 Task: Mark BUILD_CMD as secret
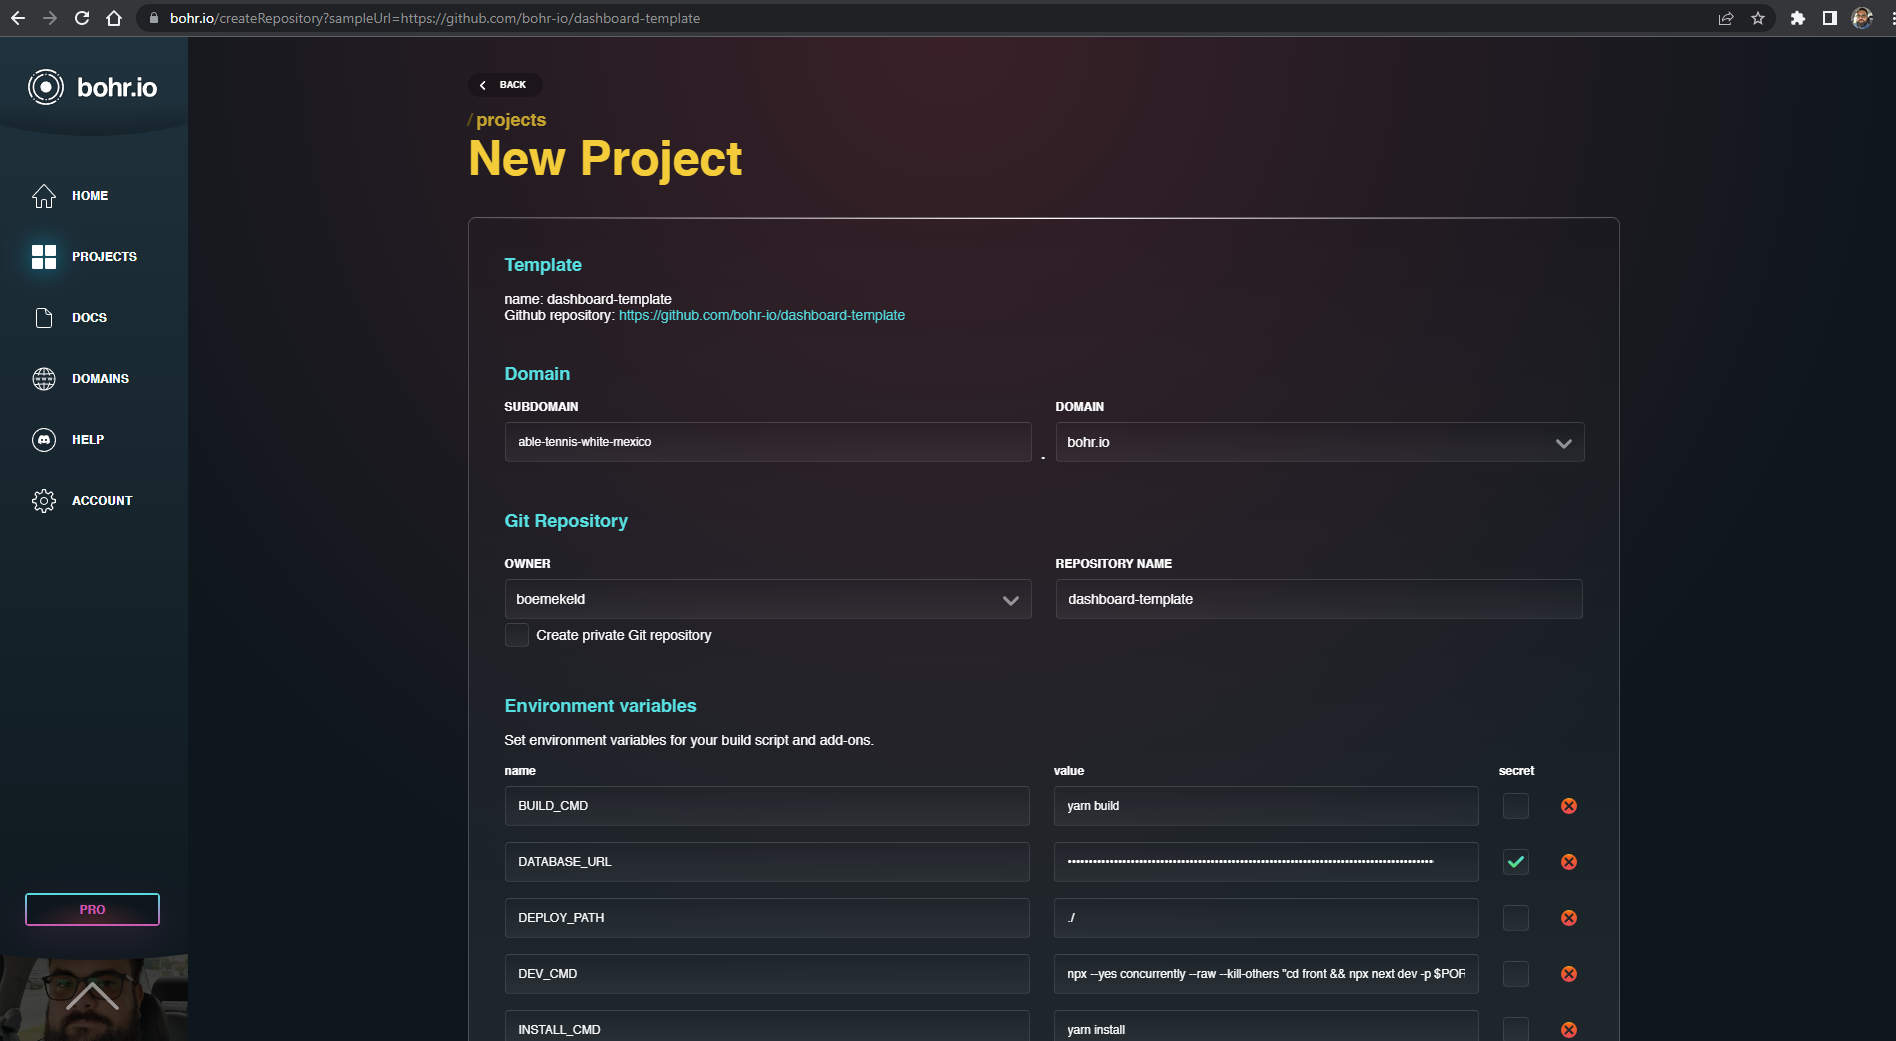(x=1516, y=806)
